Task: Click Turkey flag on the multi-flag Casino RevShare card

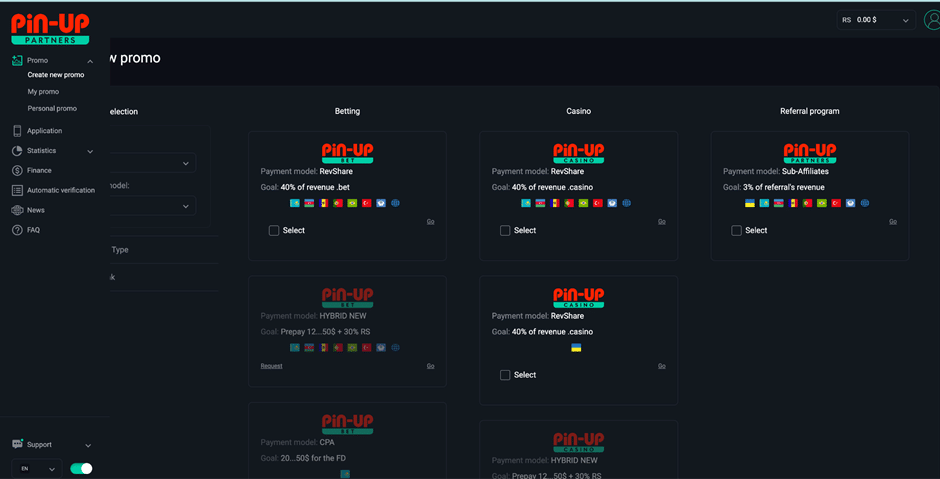Action: click(x=598, y=203)
